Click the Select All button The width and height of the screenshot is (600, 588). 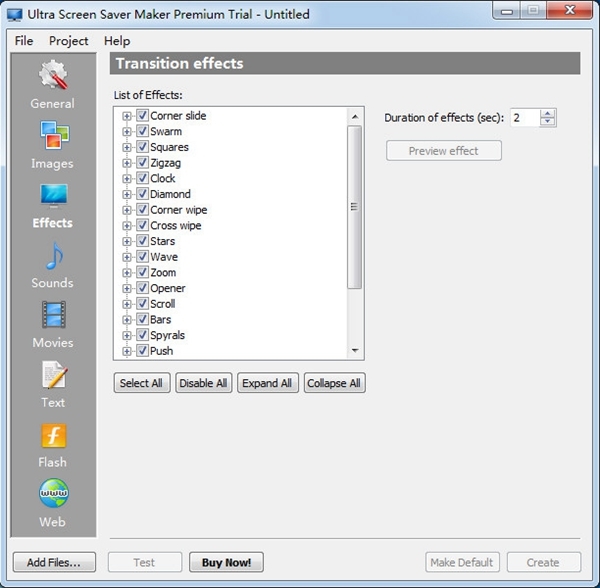[x=142, y=383]
